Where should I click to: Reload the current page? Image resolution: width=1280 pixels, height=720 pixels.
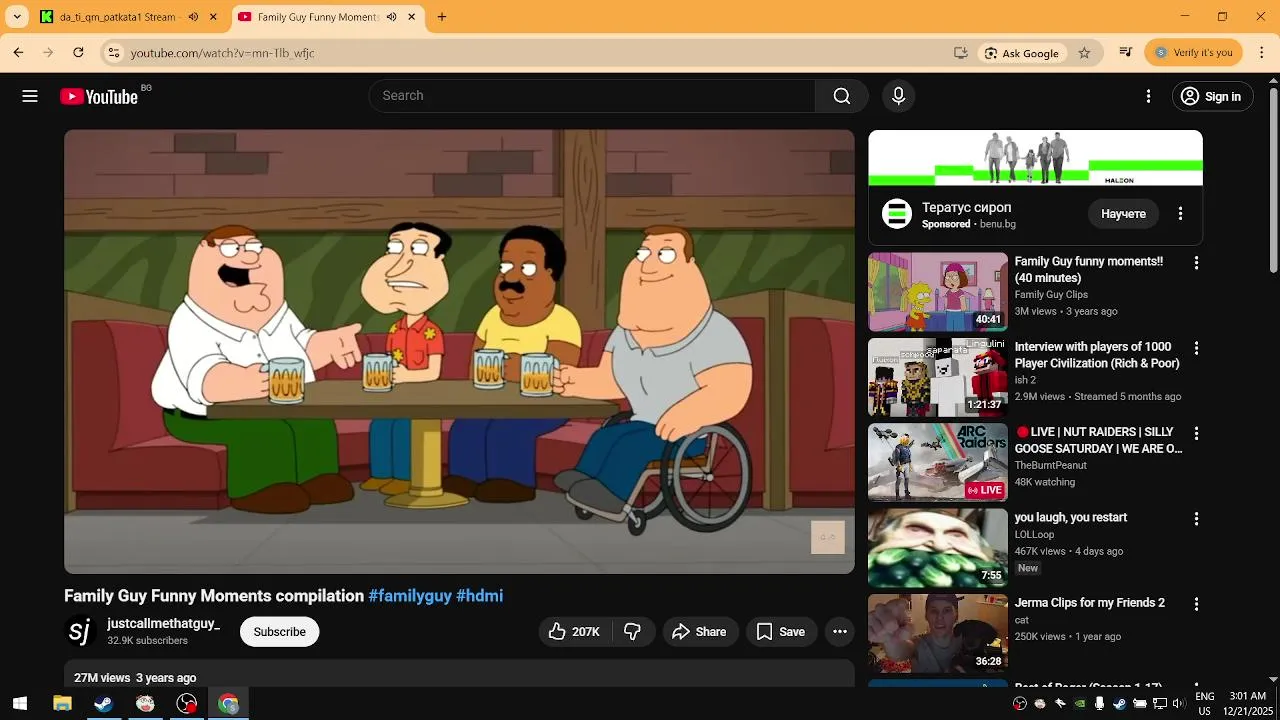click(x=78, y=53)
